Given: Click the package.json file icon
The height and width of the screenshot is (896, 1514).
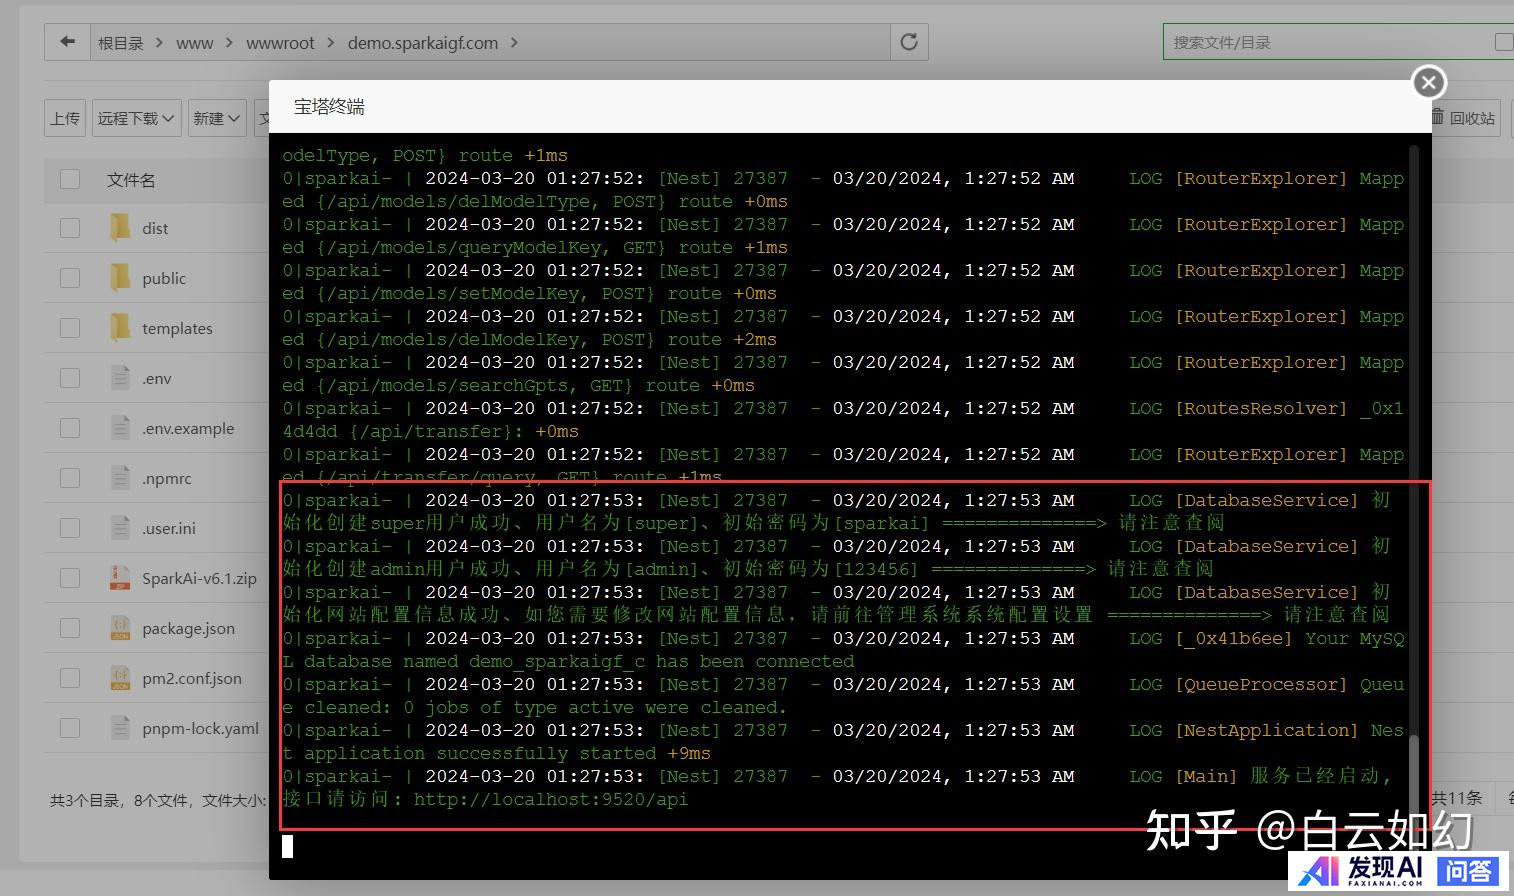Looking at the screenshot, I should [120, 628].
